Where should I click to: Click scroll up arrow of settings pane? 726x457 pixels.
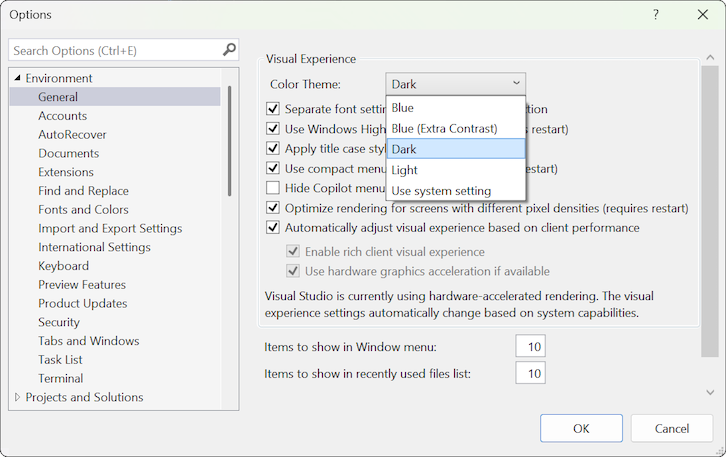[x=710, y=57]
